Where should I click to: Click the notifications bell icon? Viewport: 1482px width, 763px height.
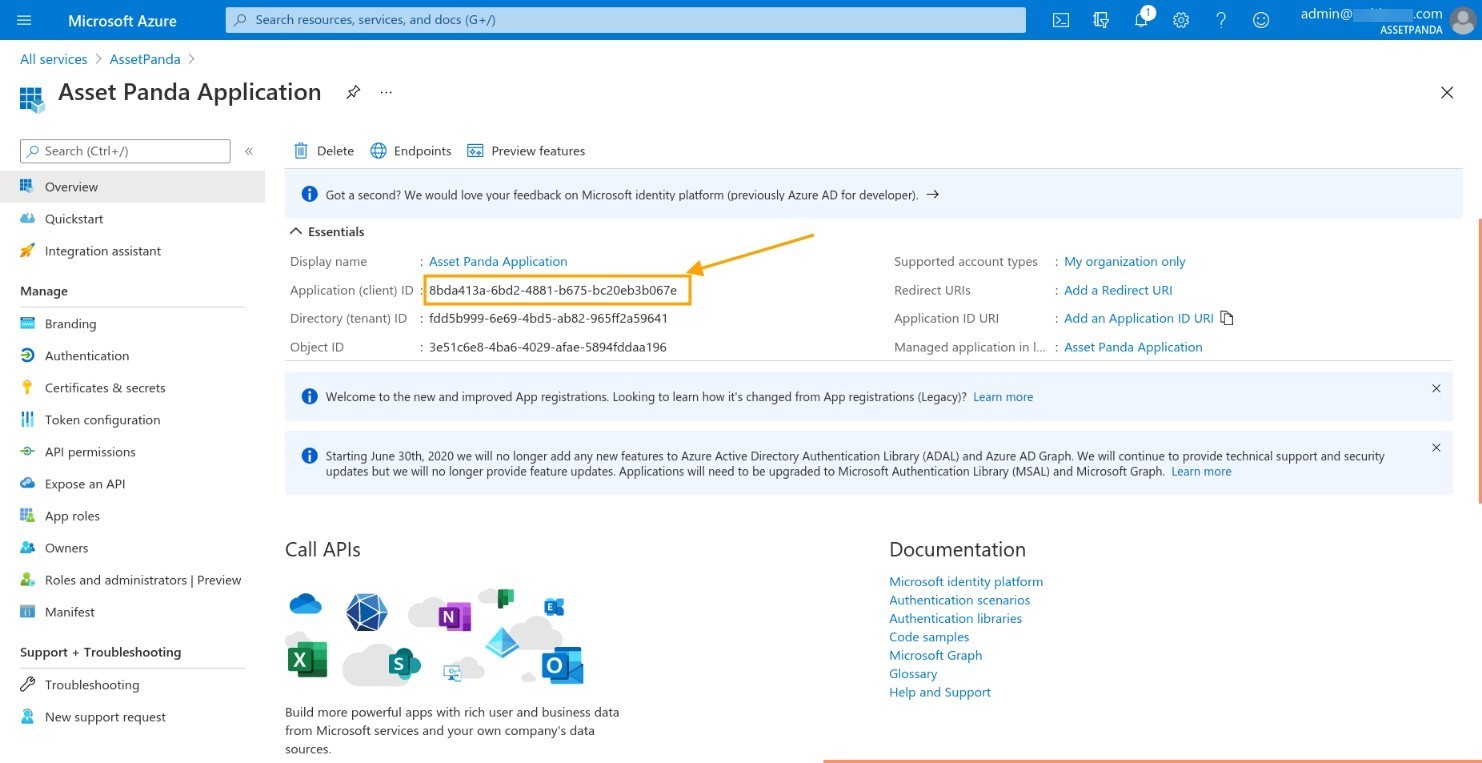pos(1141,20)
